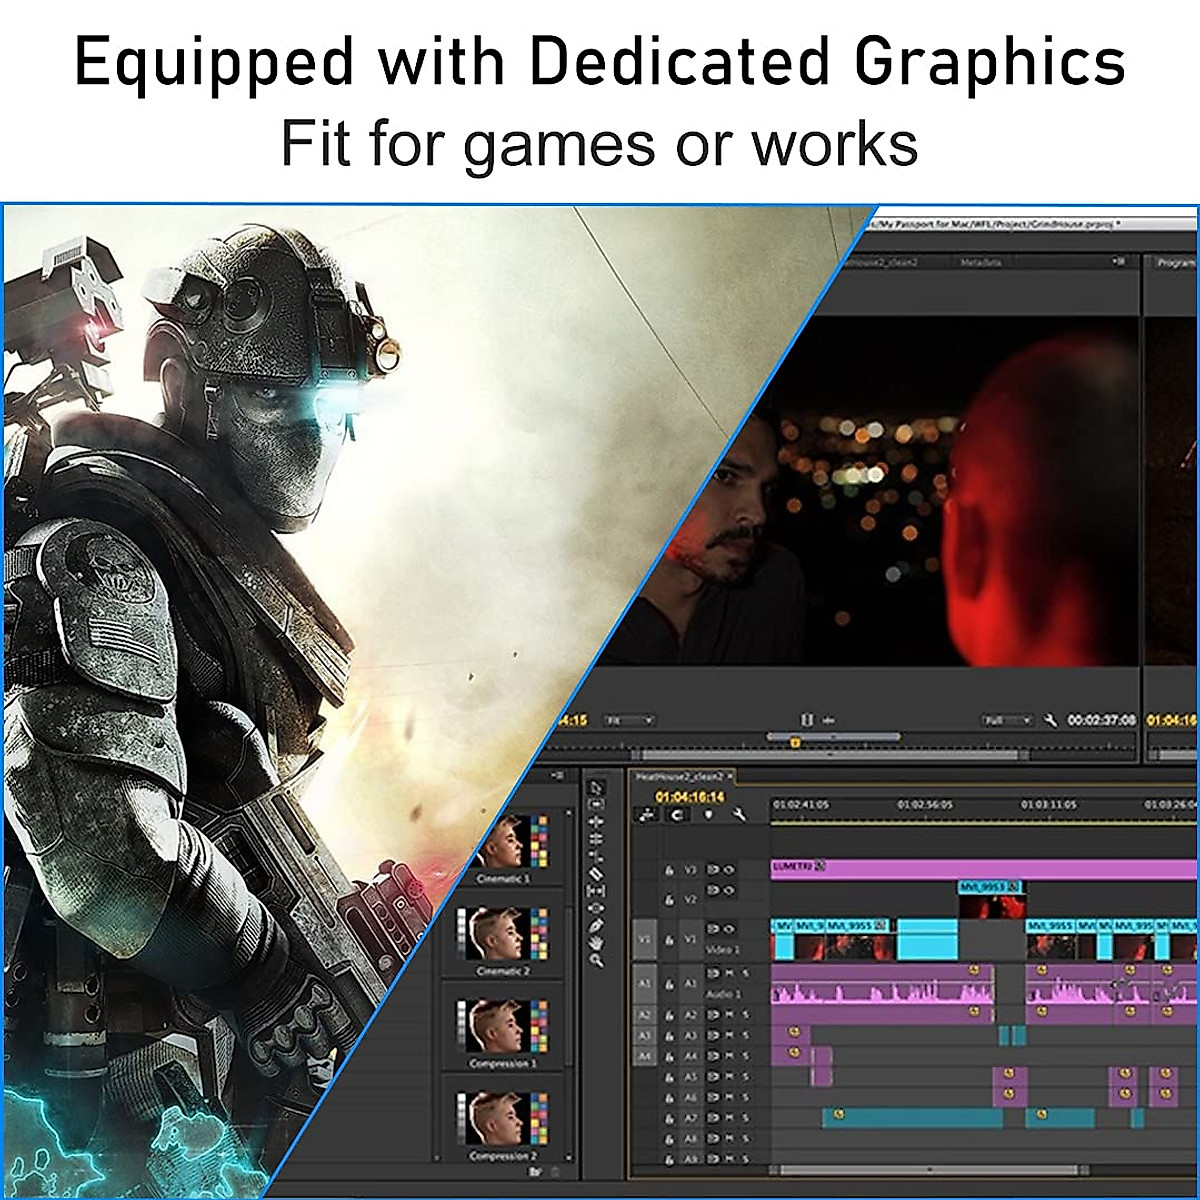1200x1200 pixels.
Task: Click the source monitor playhead marker
Action: (794, 742)
